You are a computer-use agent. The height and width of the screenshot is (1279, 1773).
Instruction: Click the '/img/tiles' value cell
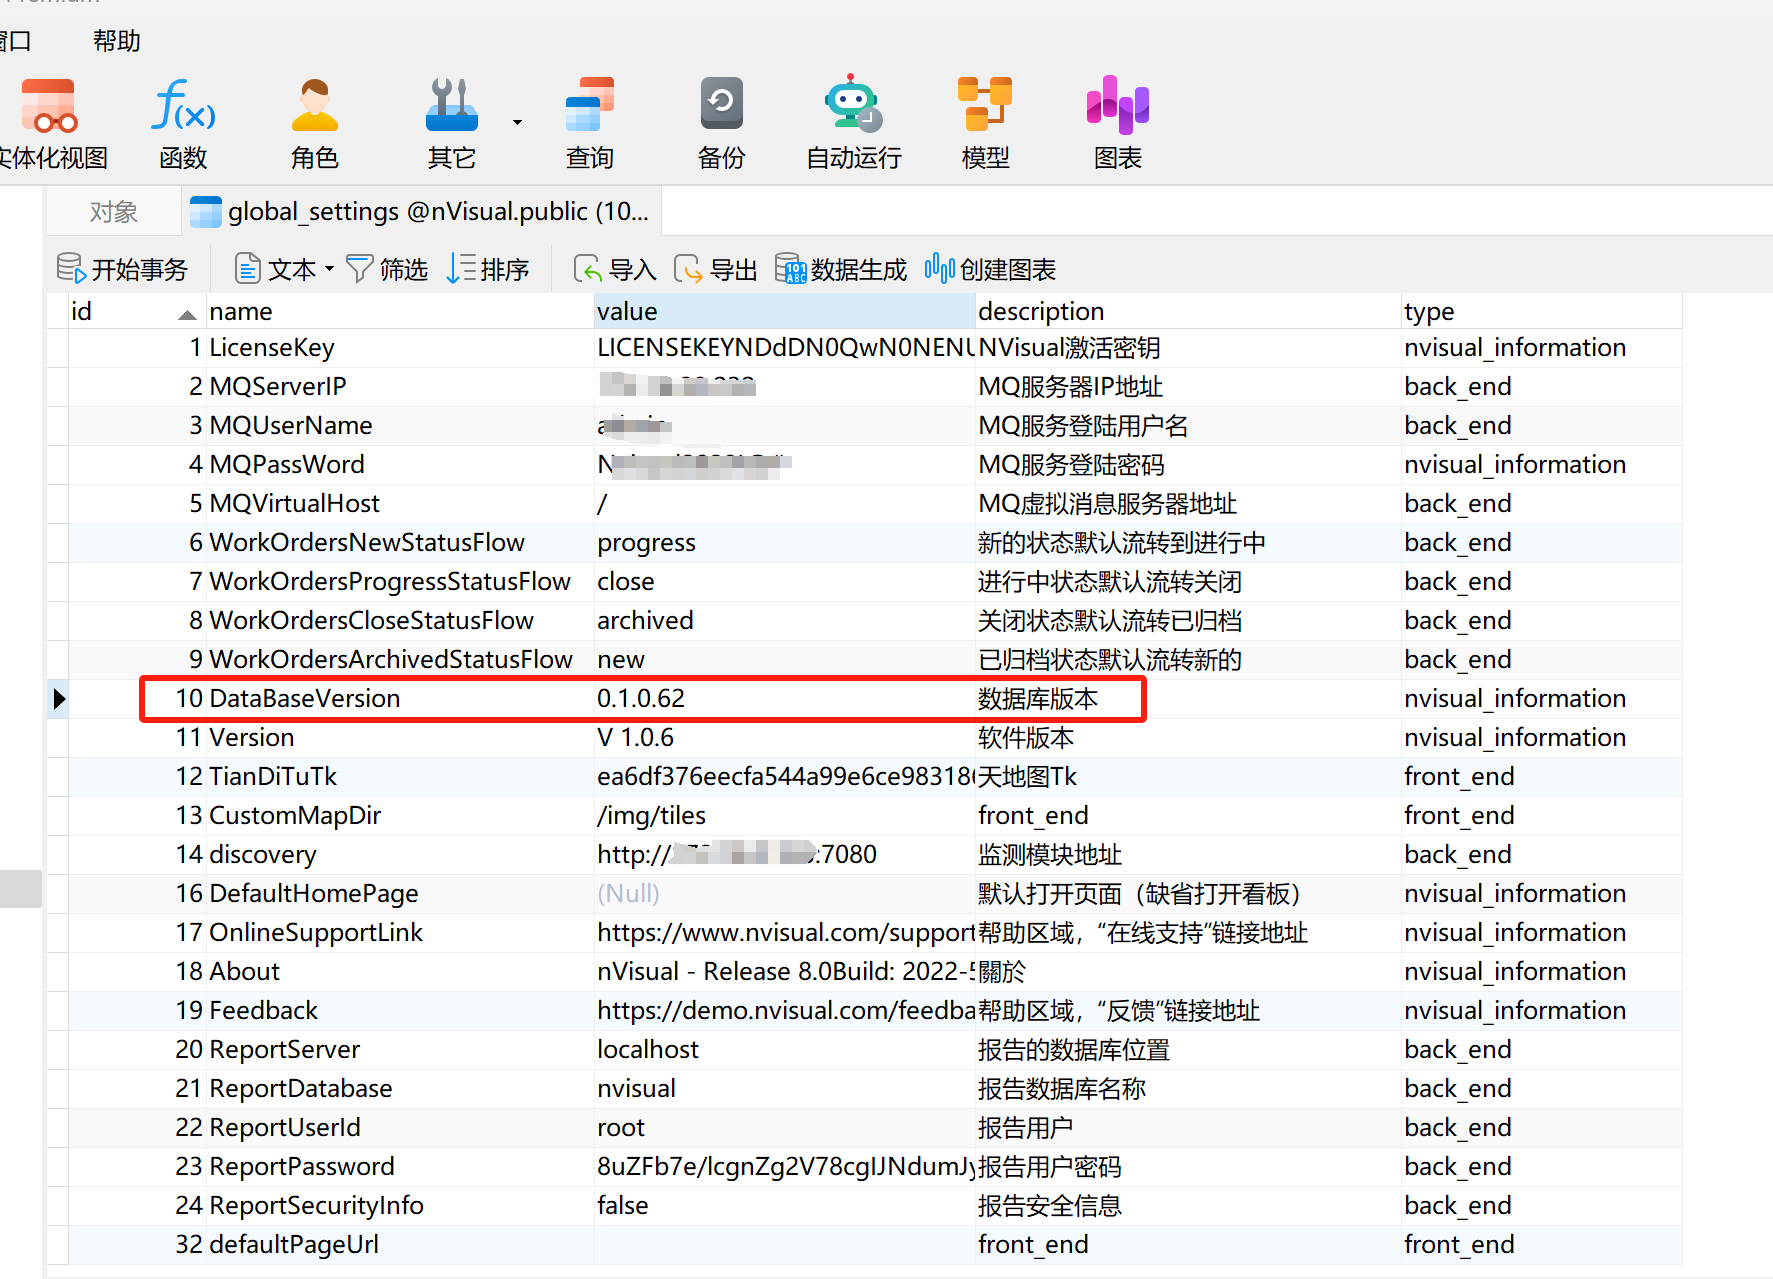click(785, 816)
